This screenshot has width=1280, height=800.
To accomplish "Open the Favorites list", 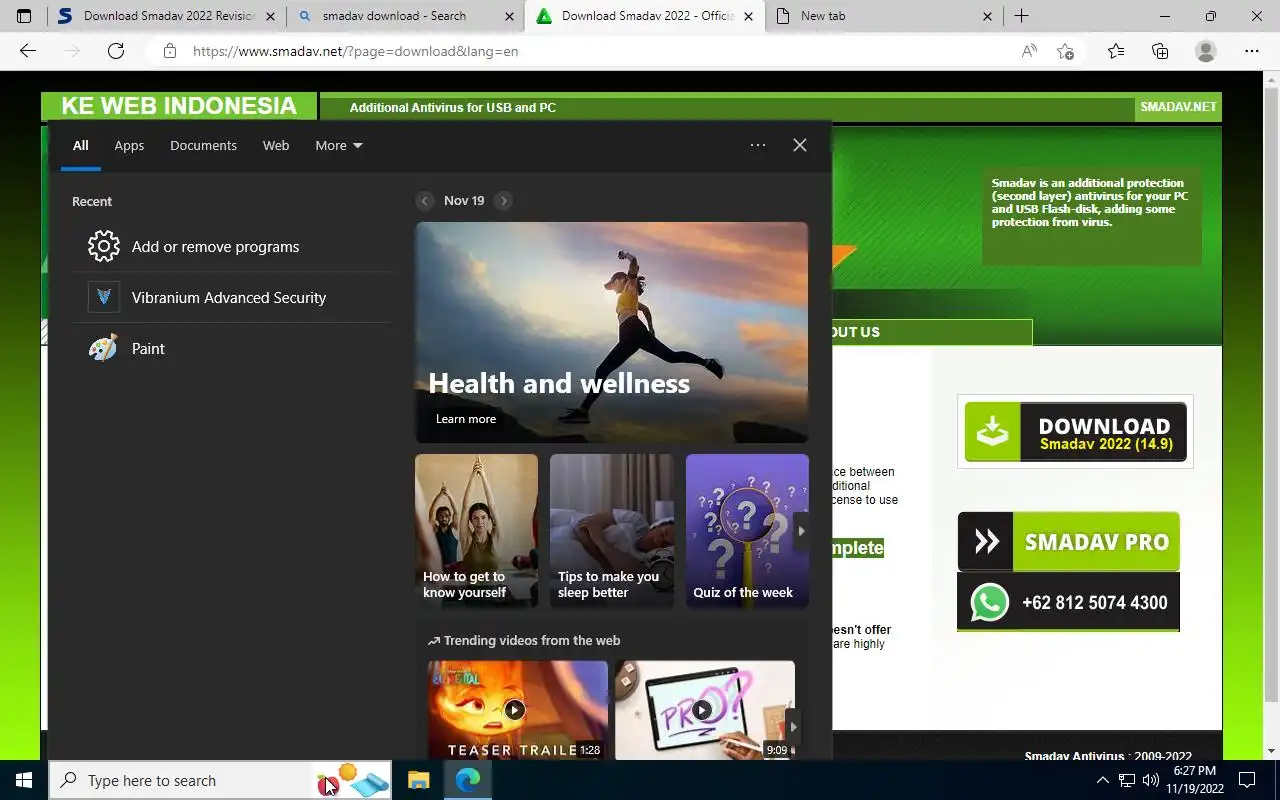I will click(1116, 51).
